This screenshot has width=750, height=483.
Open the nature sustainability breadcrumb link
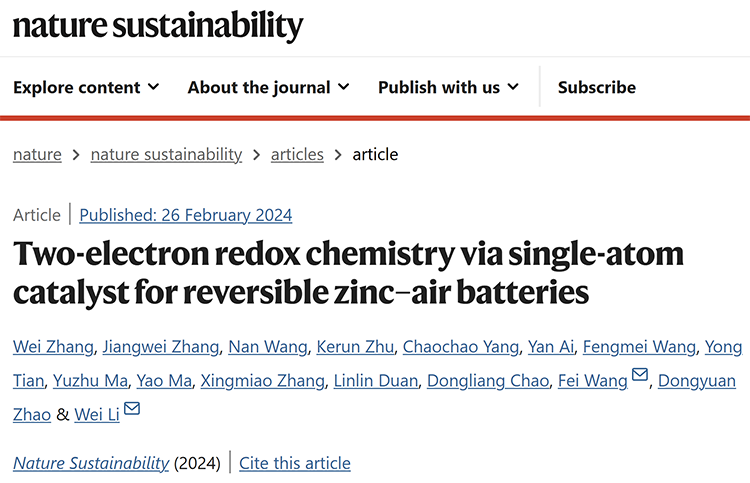point(166,154)
